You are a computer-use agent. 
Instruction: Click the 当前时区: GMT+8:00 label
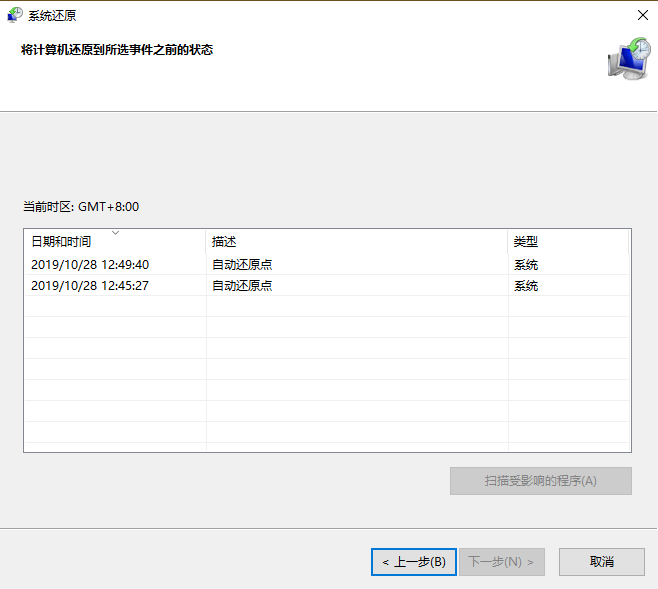81,207
